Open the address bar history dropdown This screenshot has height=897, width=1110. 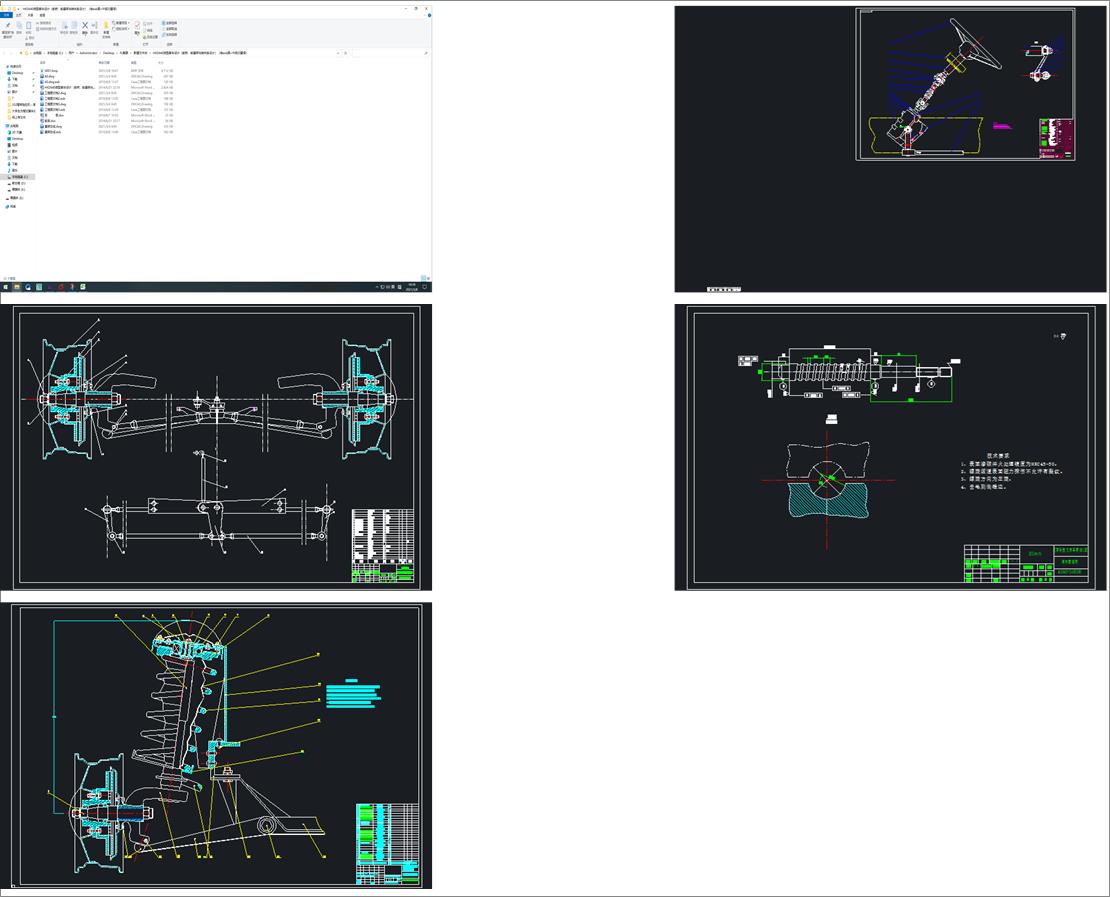point(338,53)
